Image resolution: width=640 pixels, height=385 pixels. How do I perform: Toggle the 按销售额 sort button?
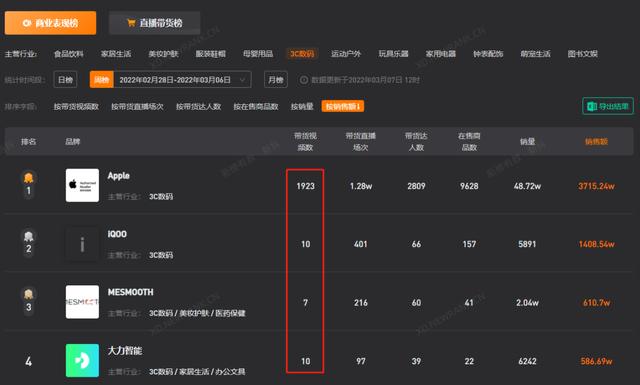343,107
